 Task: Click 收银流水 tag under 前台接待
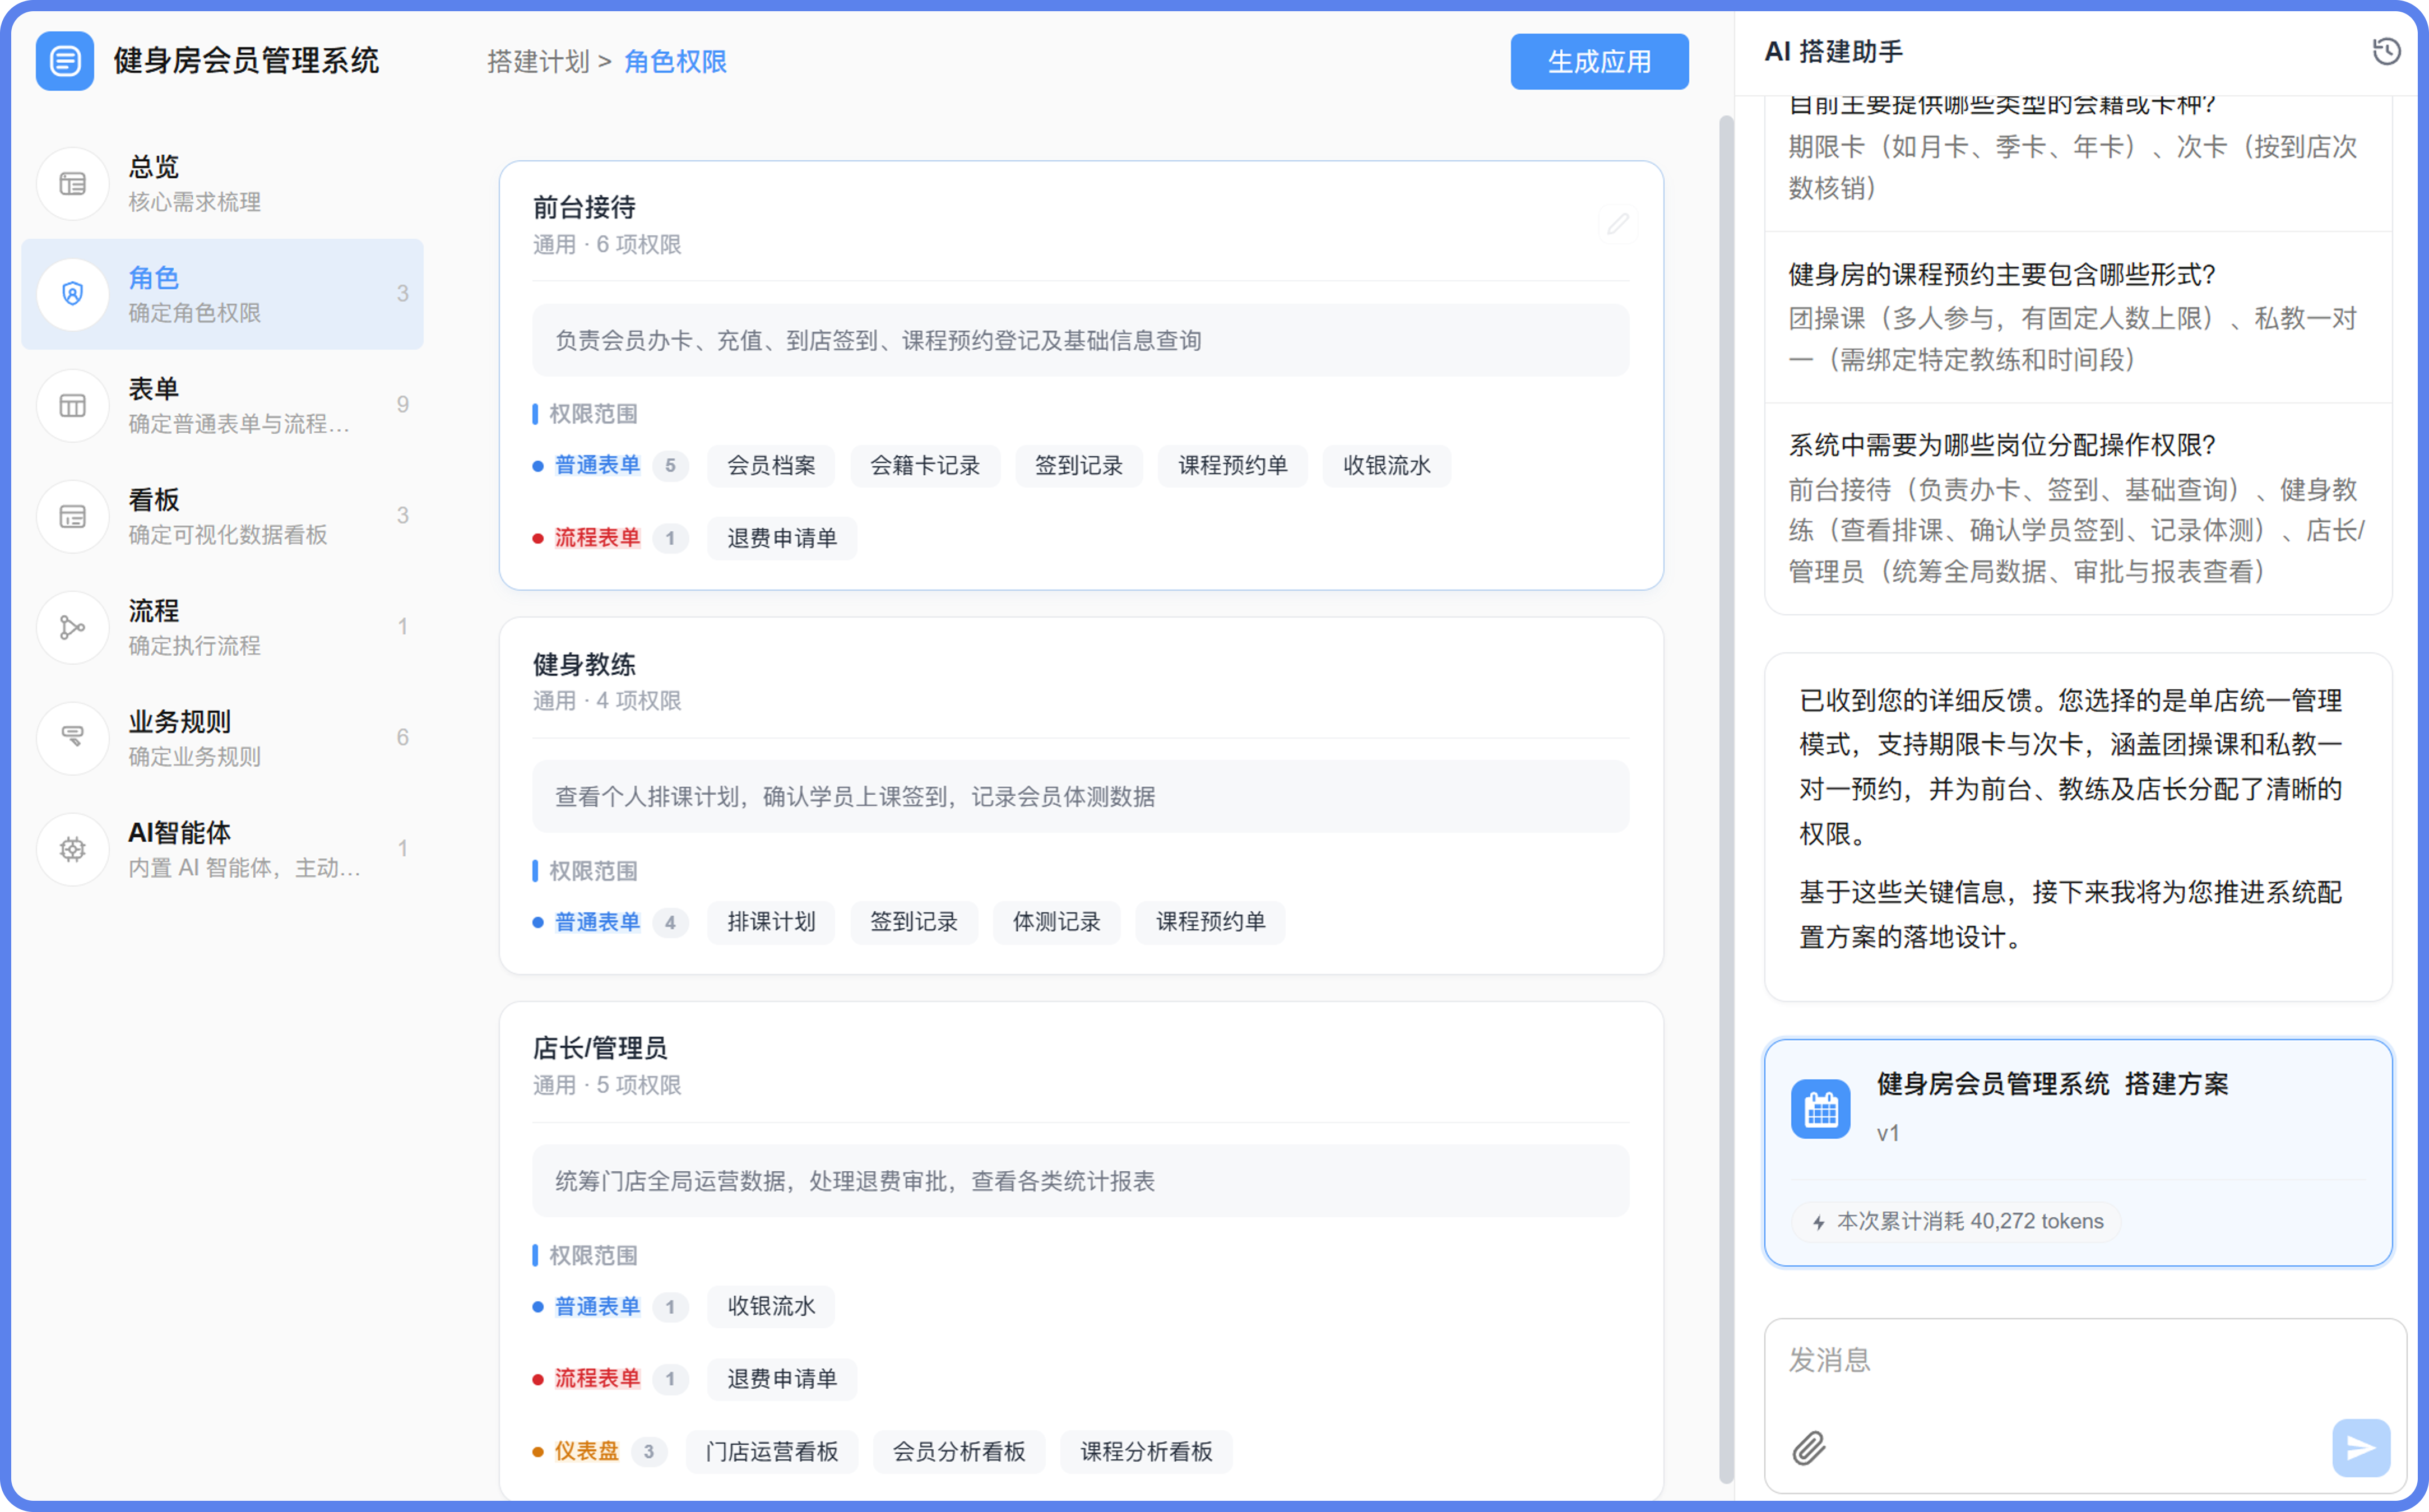[x=1386, y=466]
